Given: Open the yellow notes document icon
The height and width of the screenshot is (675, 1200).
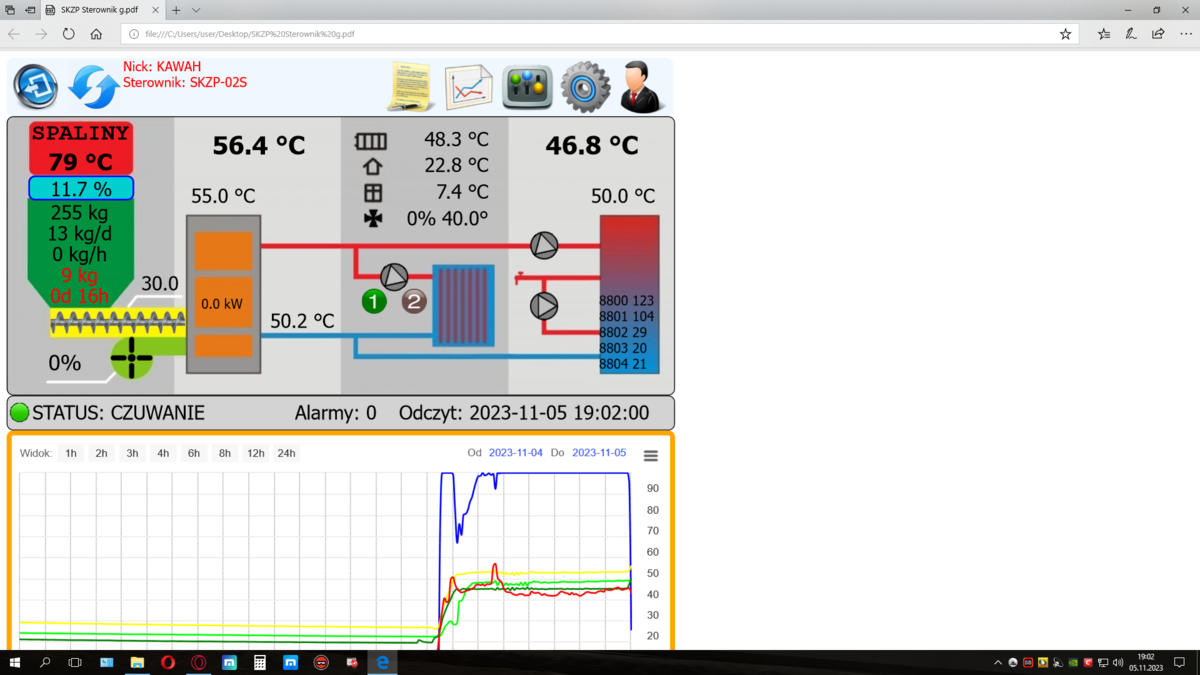Looking at the screenshot, I should (410, 87).
